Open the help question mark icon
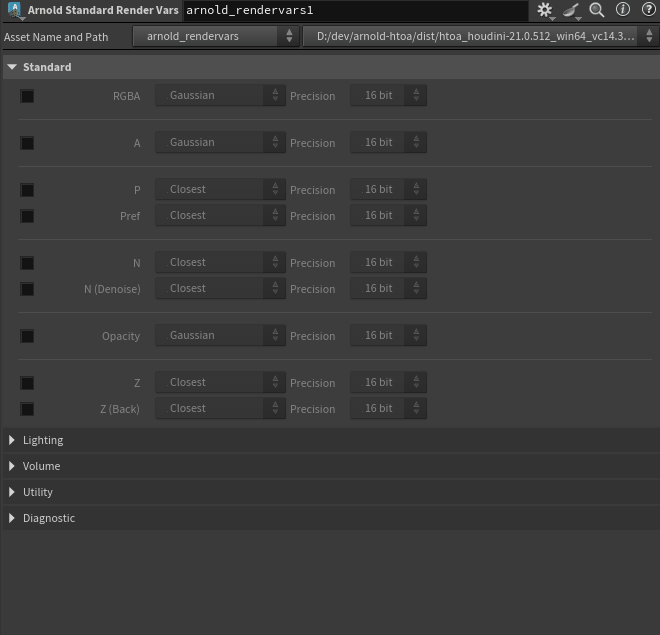Image resolution: width=660 pixels, height=635 pixels. click(649, 9)
